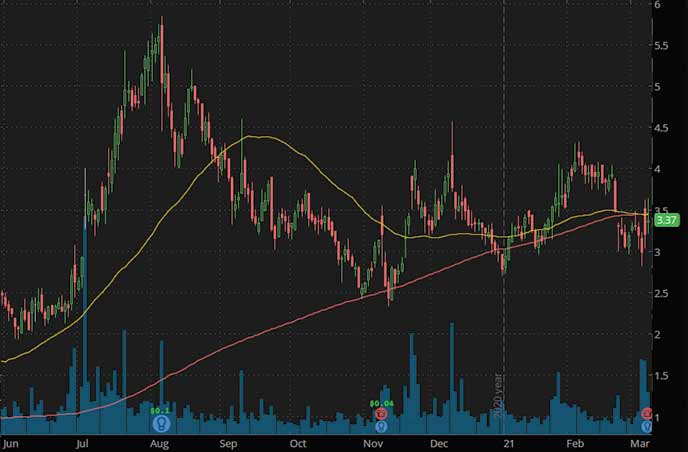Click the Jul label on the time axis
Image resolution: width=688 pixels, height=452 pixels.
point(82,444)
